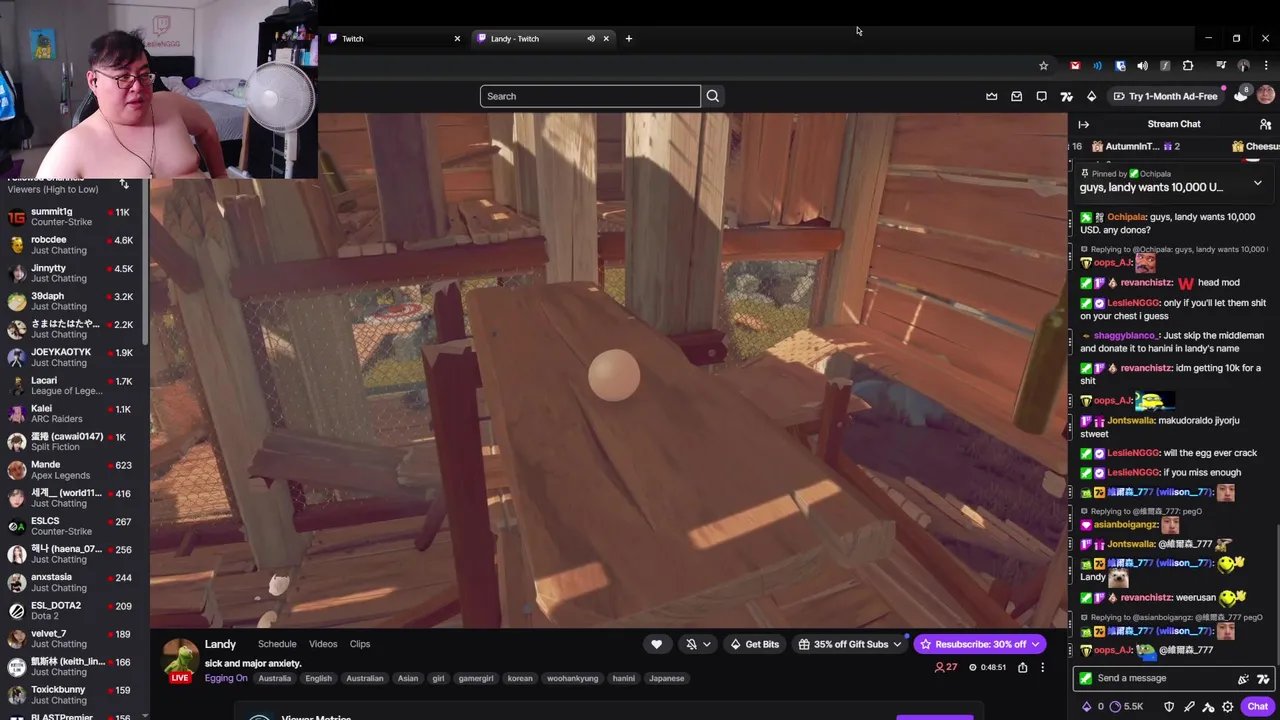The width and height of the screenshot is (1280, 720).
Task: Open summit1g channel in sidebar
Action: pyautogui.click(x=74, y=217)
